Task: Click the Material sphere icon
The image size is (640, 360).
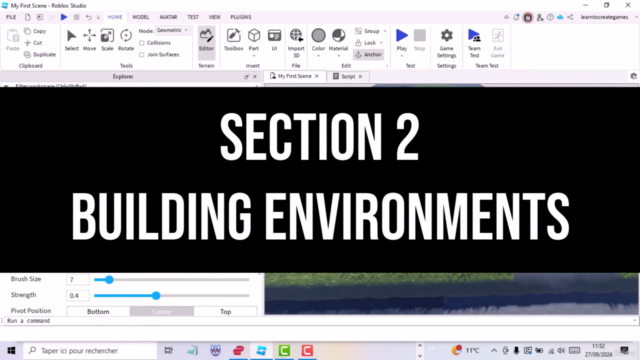Action: click(338, 36)
